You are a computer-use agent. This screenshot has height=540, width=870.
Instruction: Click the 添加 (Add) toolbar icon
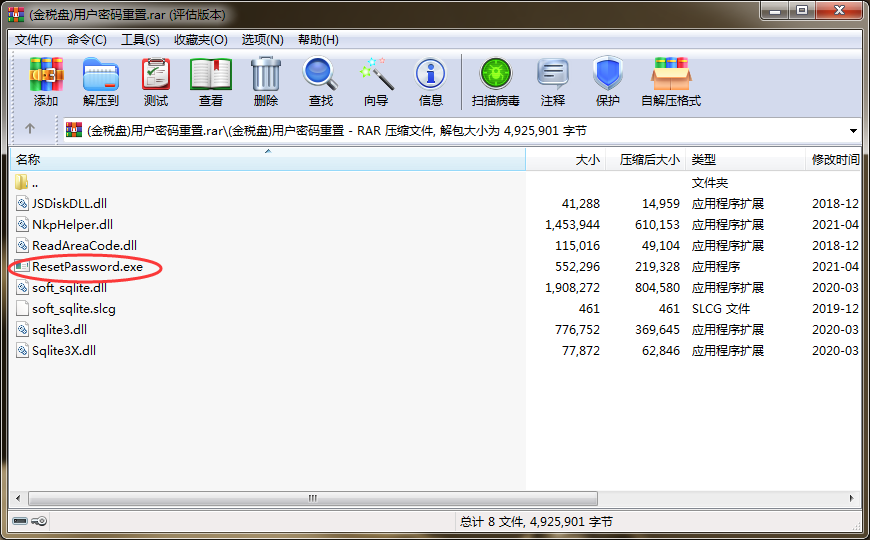click(46, 74)
